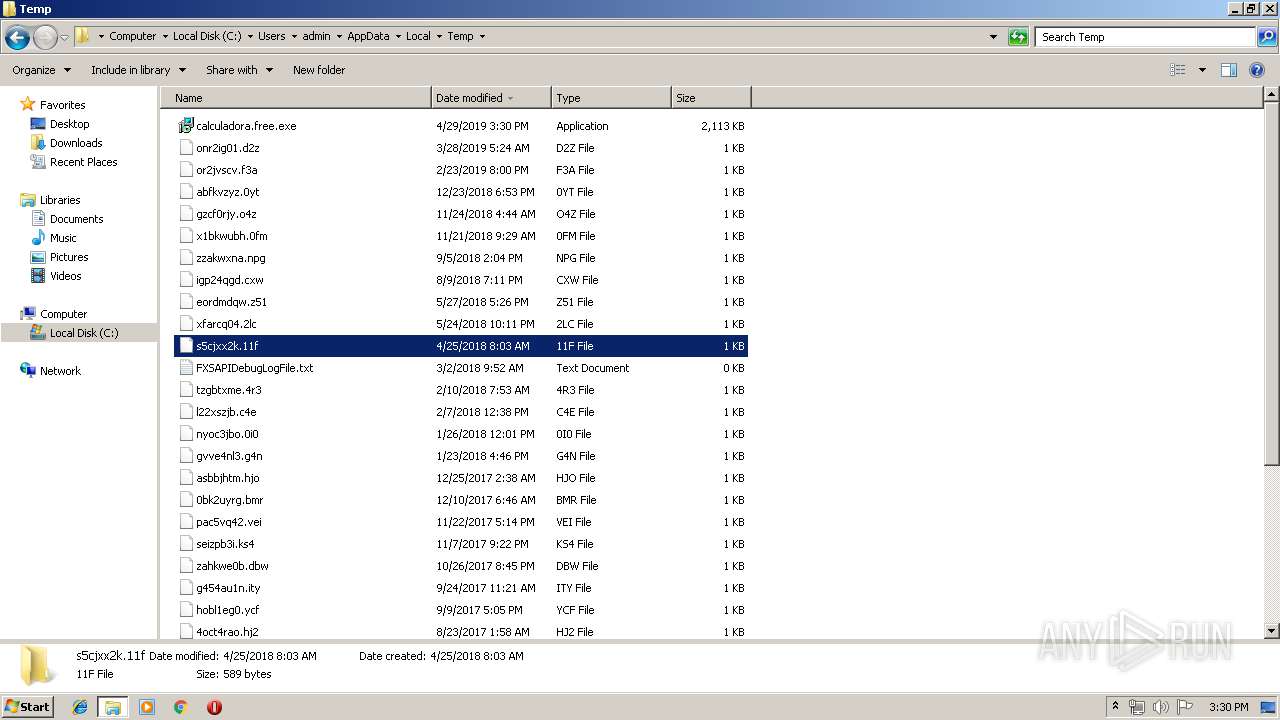Viewport: 1280px width, 720px height.
Task: Click the Forward navigation arrow button
Action: tap(45, 37)
